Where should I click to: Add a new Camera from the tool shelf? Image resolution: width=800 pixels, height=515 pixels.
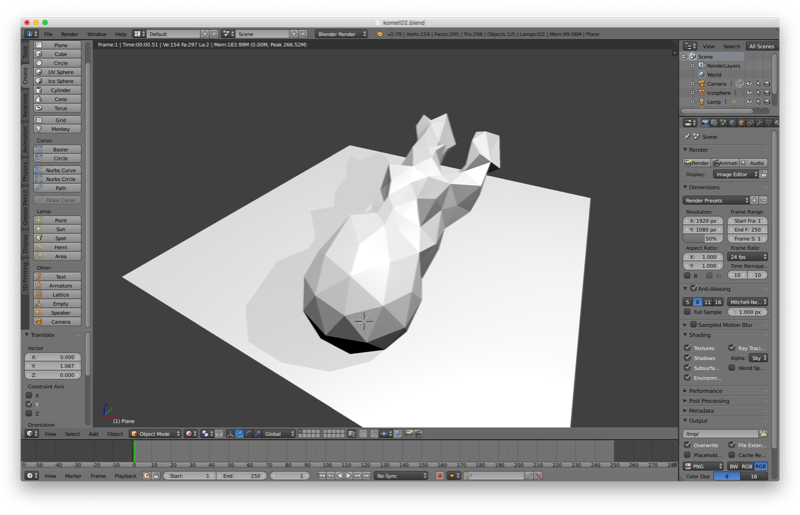click(60, 321)
